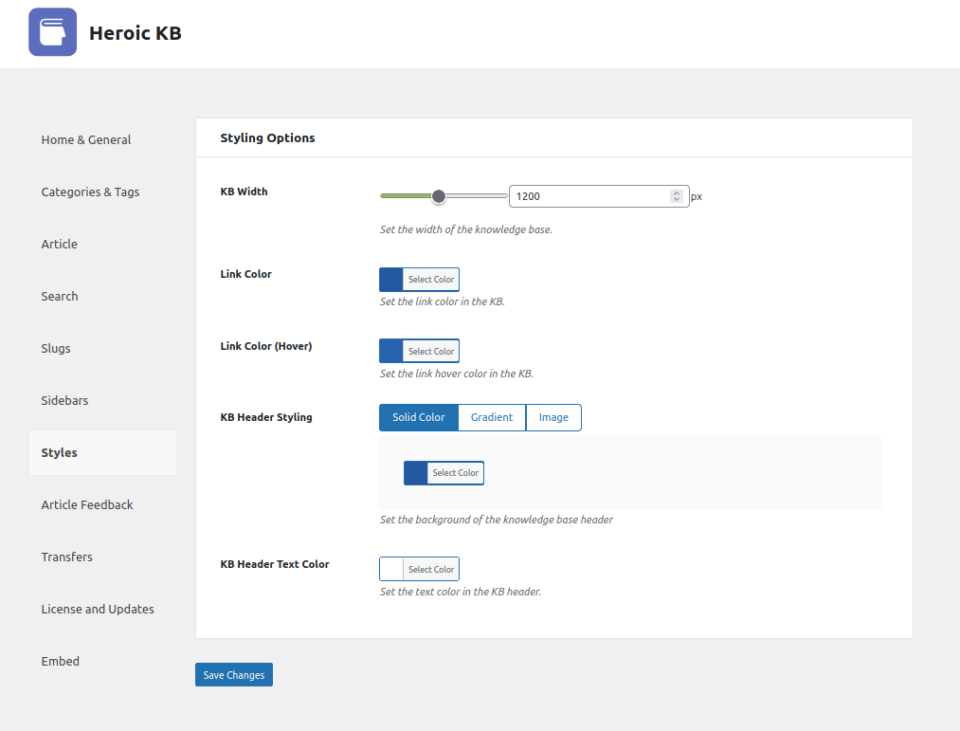Click the Save Changes button

click(x=233, y=674)
